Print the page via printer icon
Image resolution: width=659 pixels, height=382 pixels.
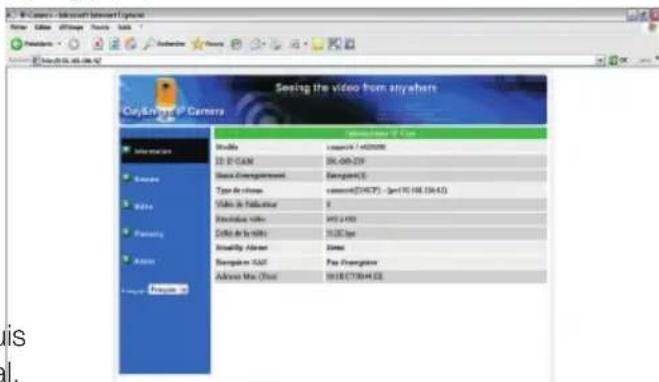point(276,44)
